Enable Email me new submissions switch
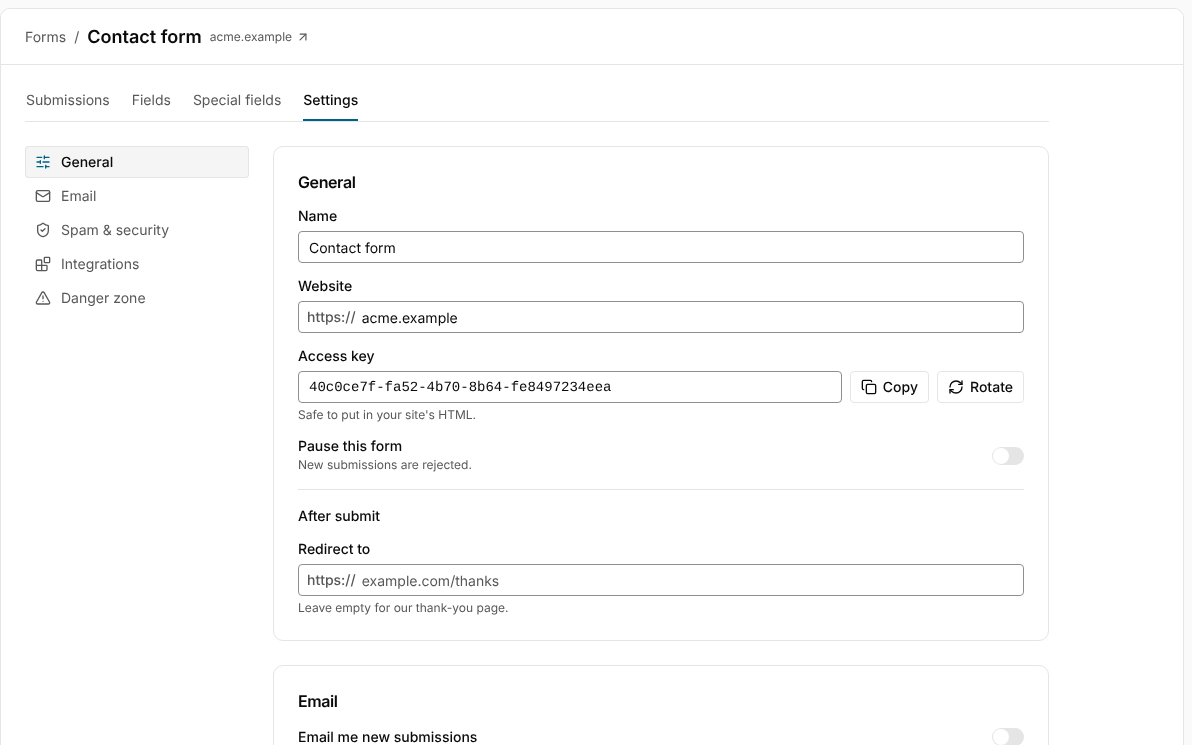Screen dimensions: 1192x745 tap(1007, 737)
